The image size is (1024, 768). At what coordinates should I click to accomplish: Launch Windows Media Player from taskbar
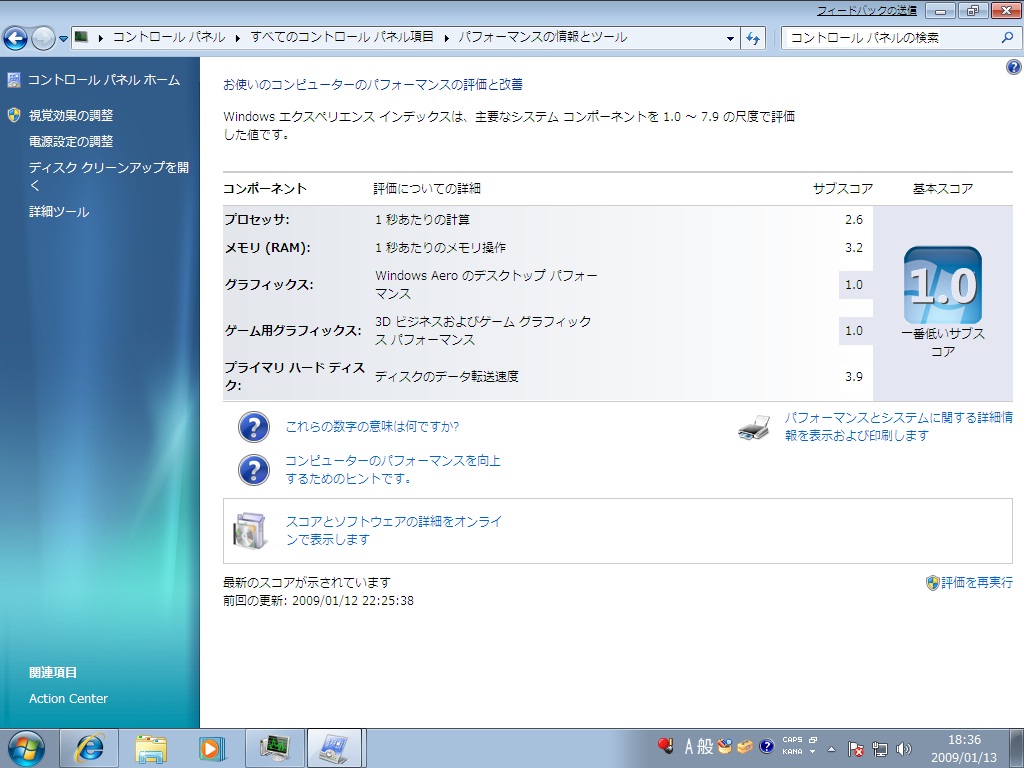pyautogui.click(x=212, y=748)
